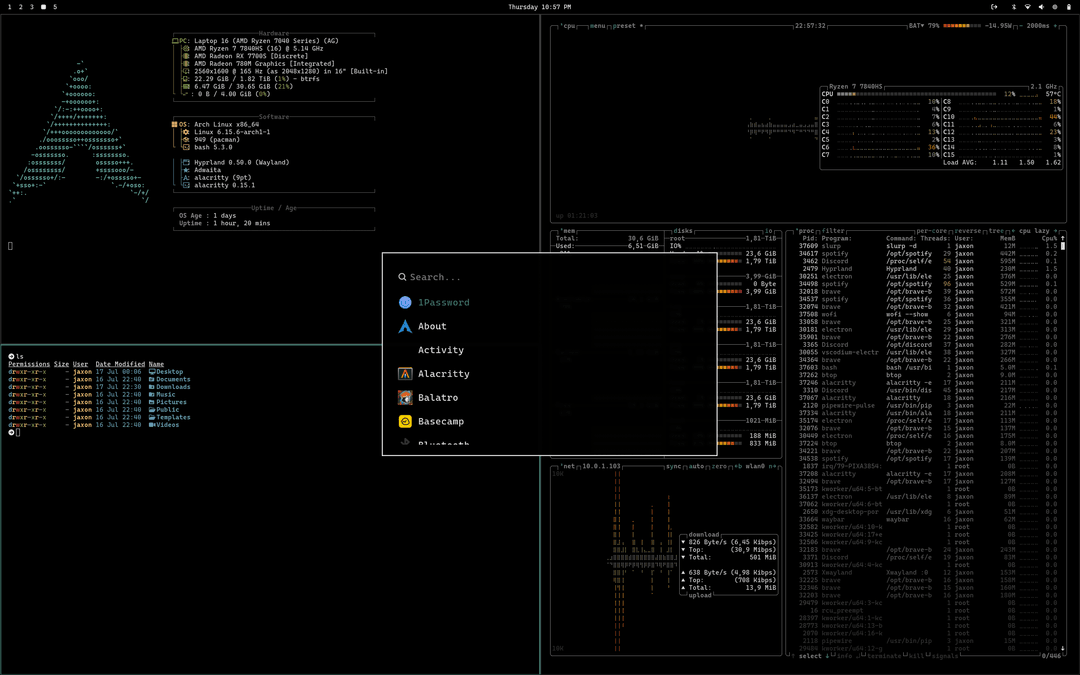1080x675 pixels.
Task: Toggle tree view in btop process panel
Action: pyautogui.click(x=998, y=232)
